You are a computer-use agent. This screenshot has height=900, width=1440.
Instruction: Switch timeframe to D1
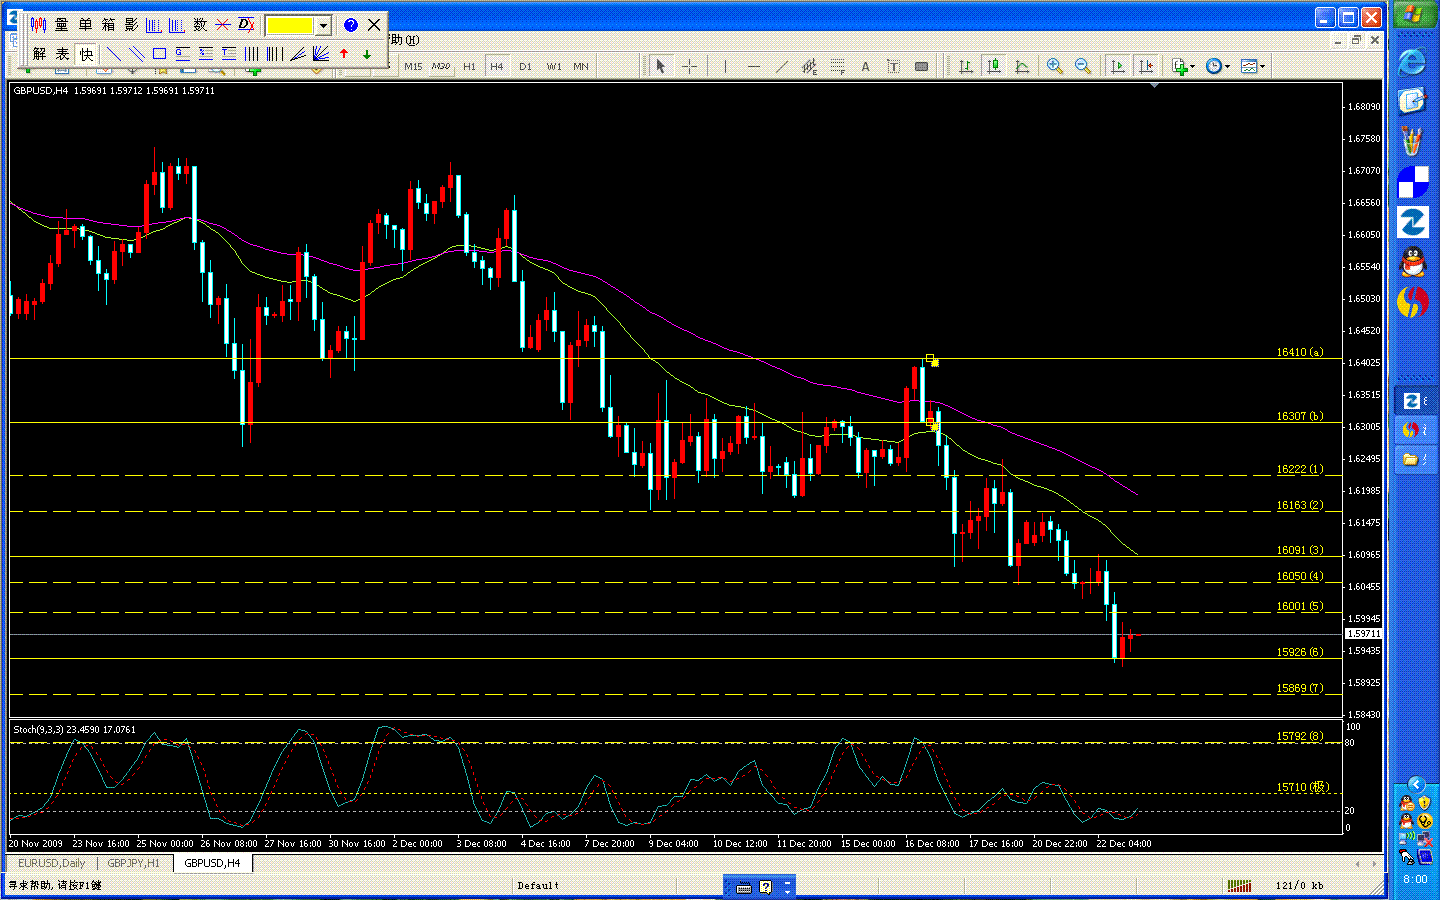pos(525,66)
